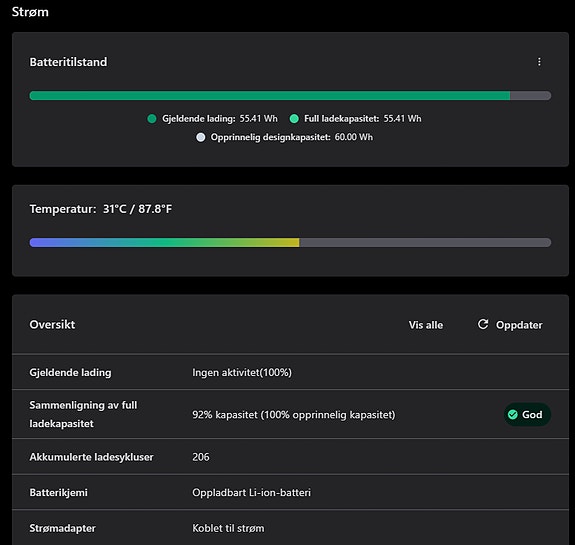Click the Strøm page heading

tap(30, 12)
